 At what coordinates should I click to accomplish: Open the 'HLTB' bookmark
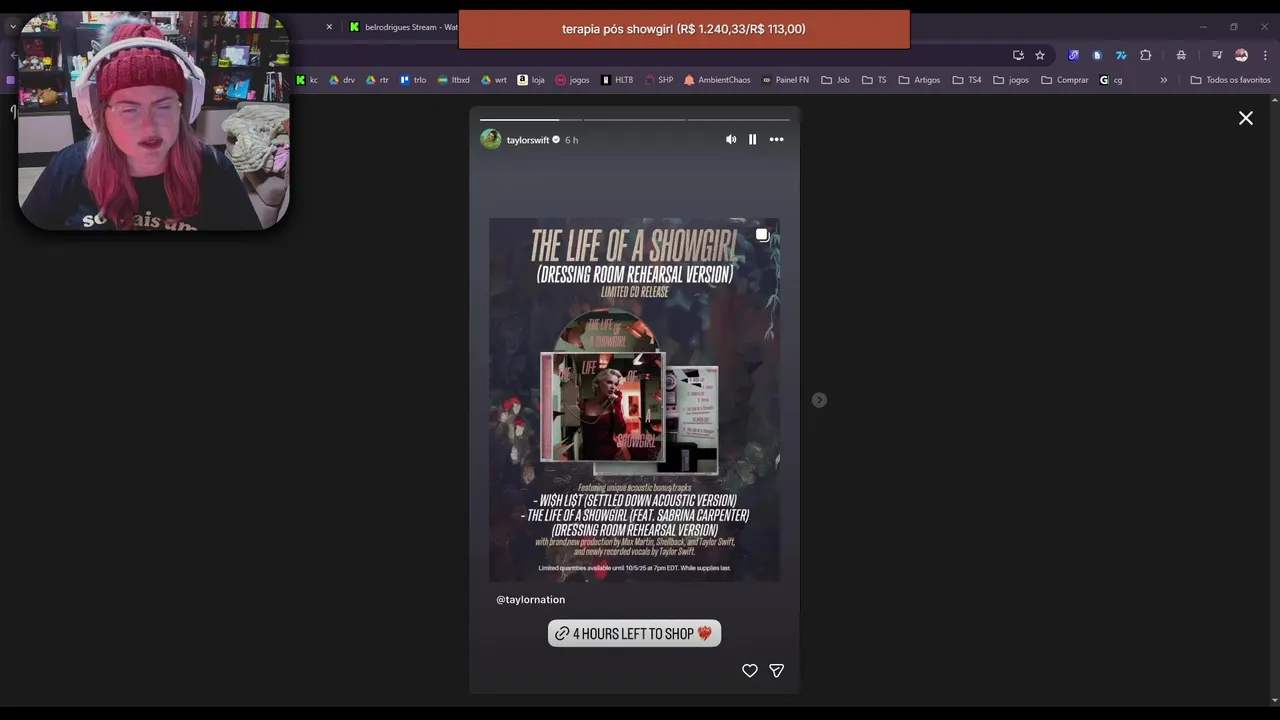[617, 80]
